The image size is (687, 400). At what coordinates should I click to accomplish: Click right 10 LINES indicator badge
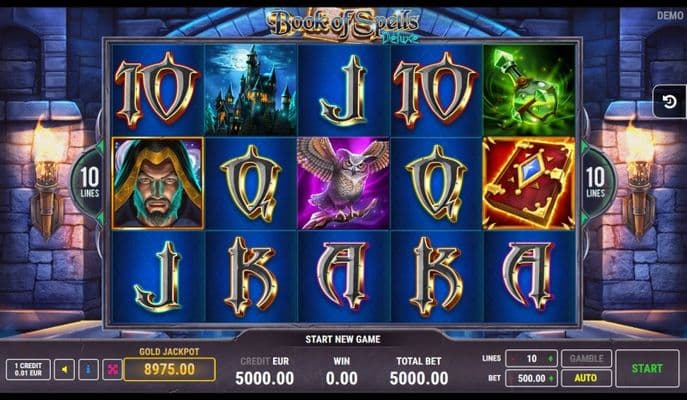pos(595,183)
